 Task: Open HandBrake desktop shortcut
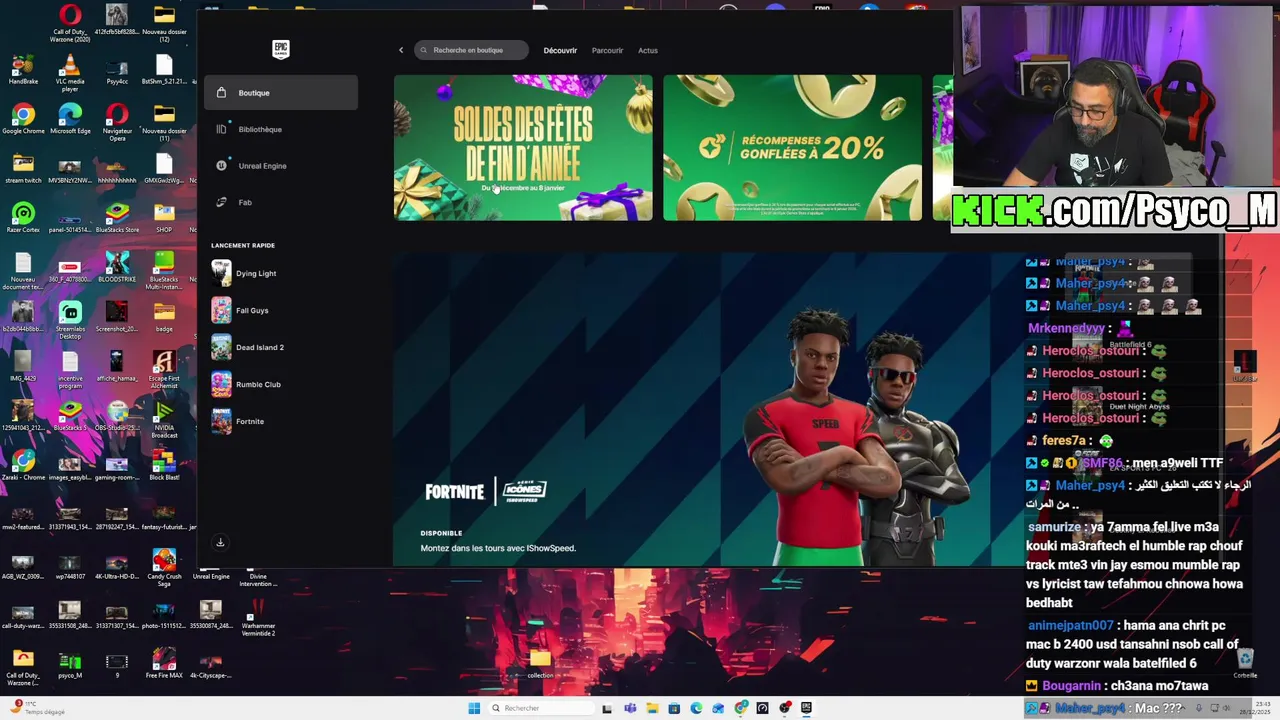tap(23, 71)
